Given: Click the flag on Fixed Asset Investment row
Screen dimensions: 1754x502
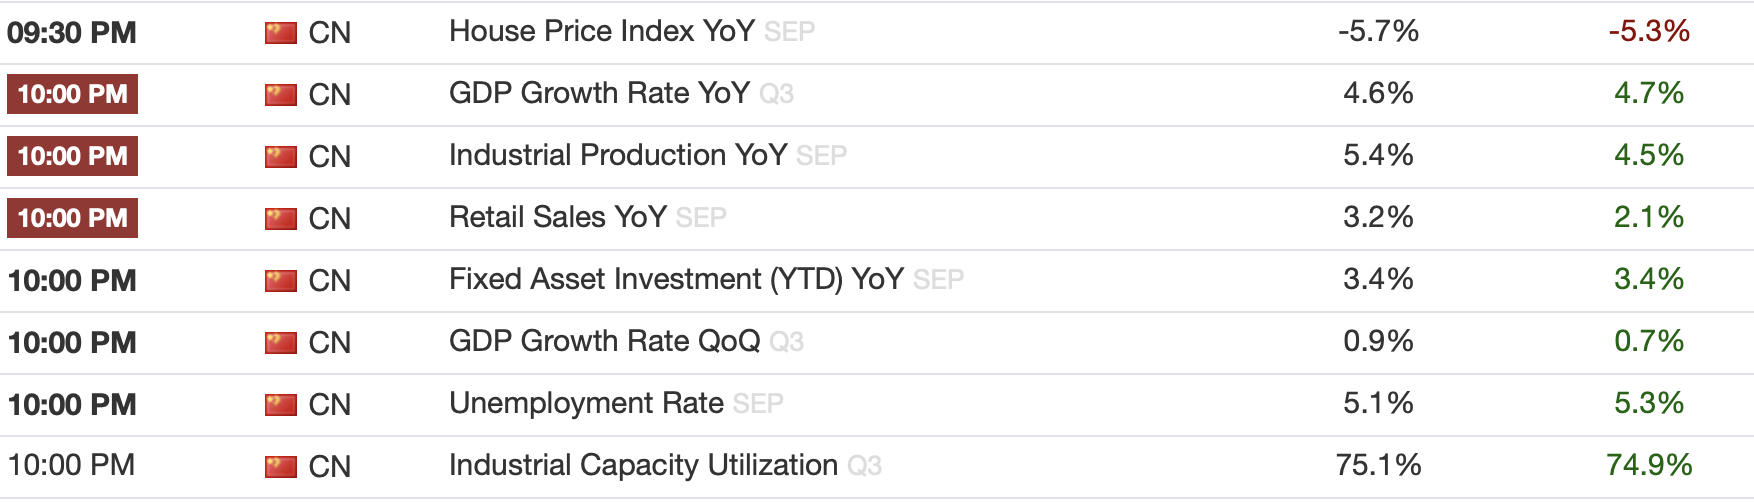Looking at the screenshot, I should (x=281, y=281).
